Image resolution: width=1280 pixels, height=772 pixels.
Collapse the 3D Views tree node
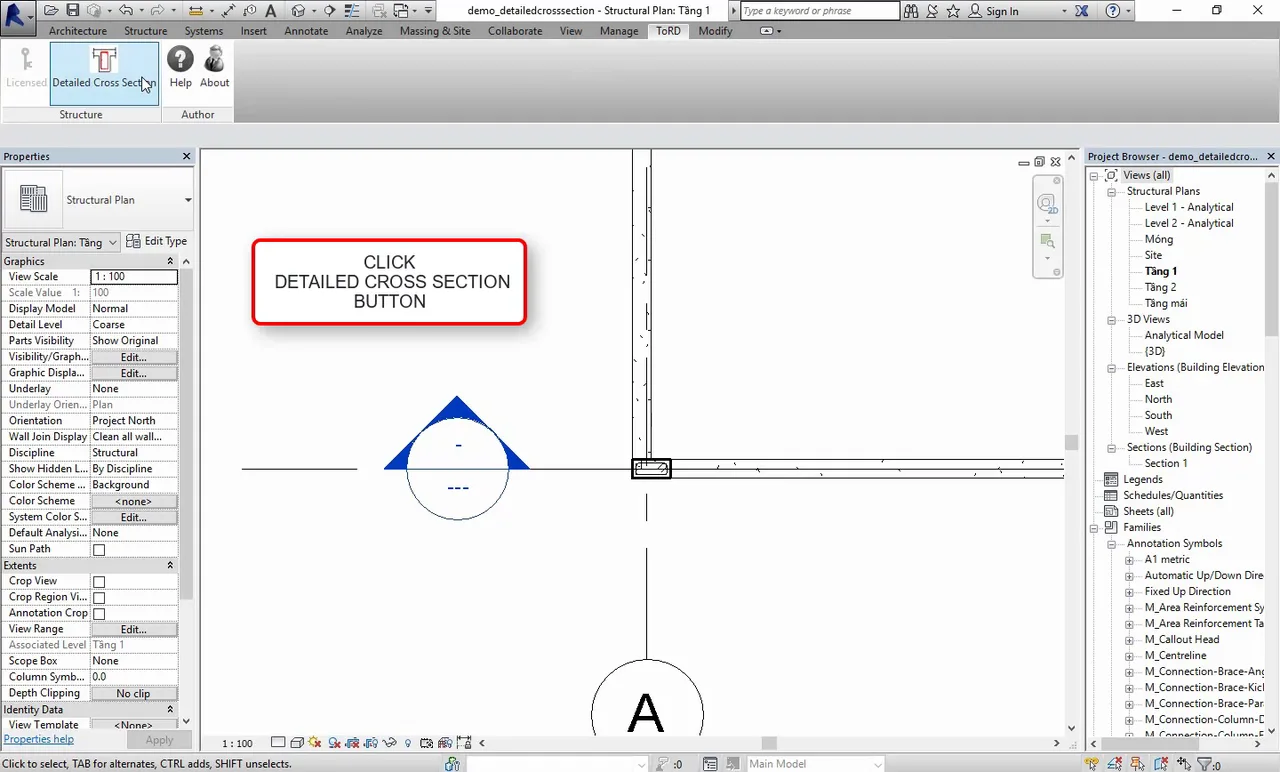[x=1111, y=319]
